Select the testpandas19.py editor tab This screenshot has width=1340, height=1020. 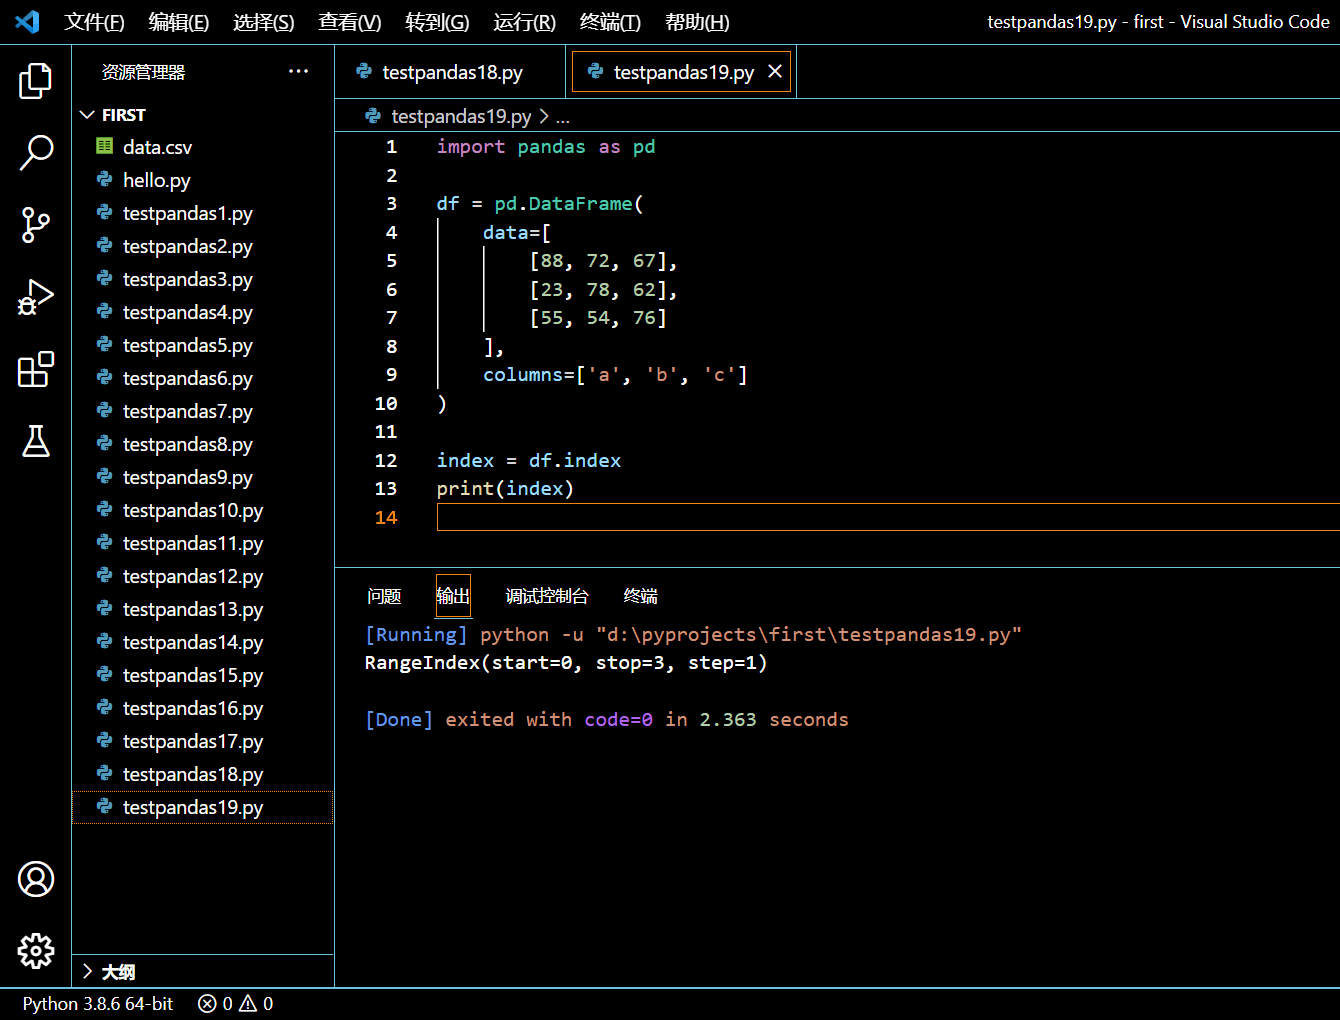(681, 72)
